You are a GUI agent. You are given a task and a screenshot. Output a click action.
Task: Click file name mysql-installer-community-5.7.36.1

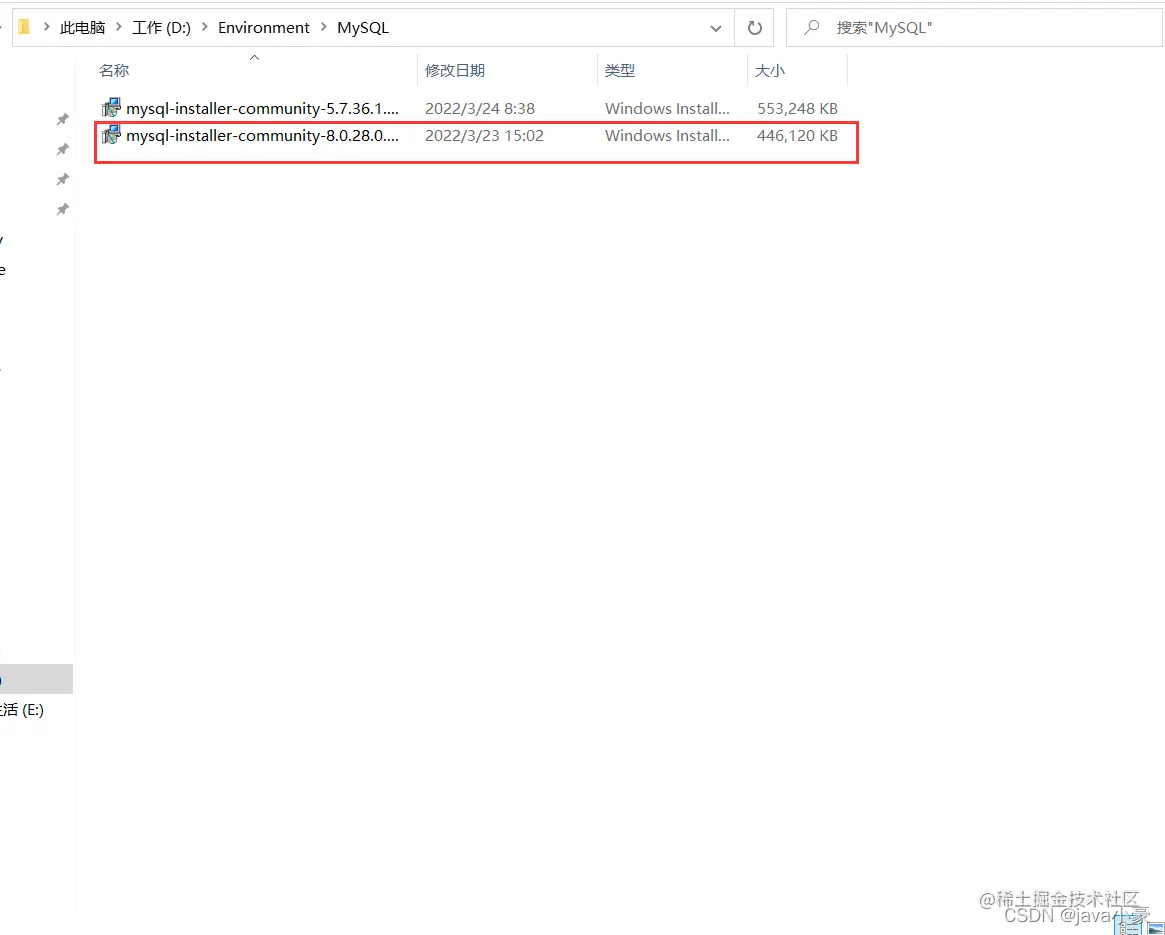262,109
